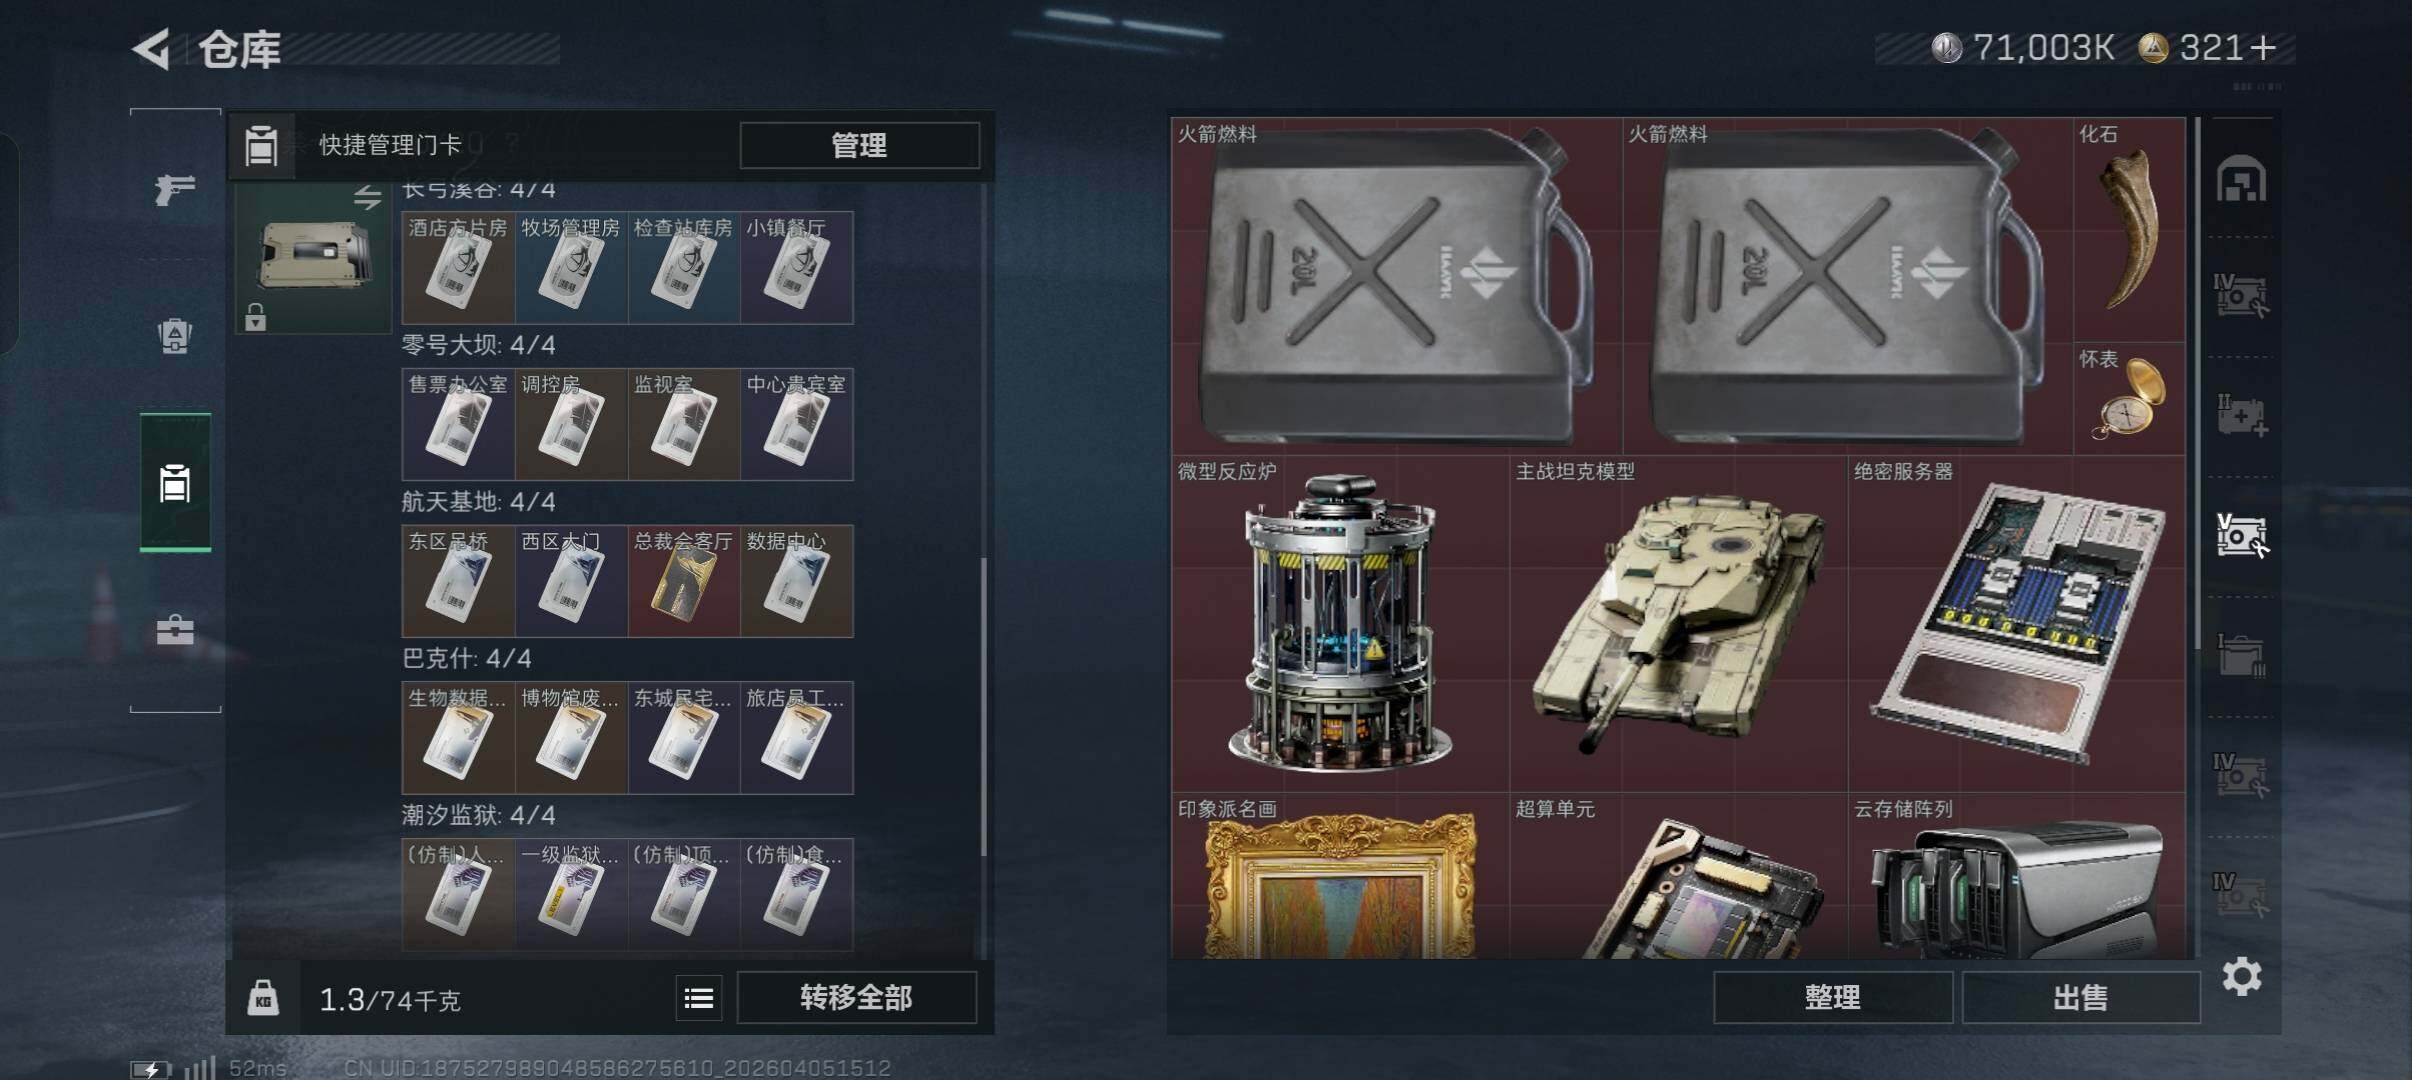Open the II medical kit container icon
The height and width of the screenshot is (1080, 2412).
(2241, 416)
